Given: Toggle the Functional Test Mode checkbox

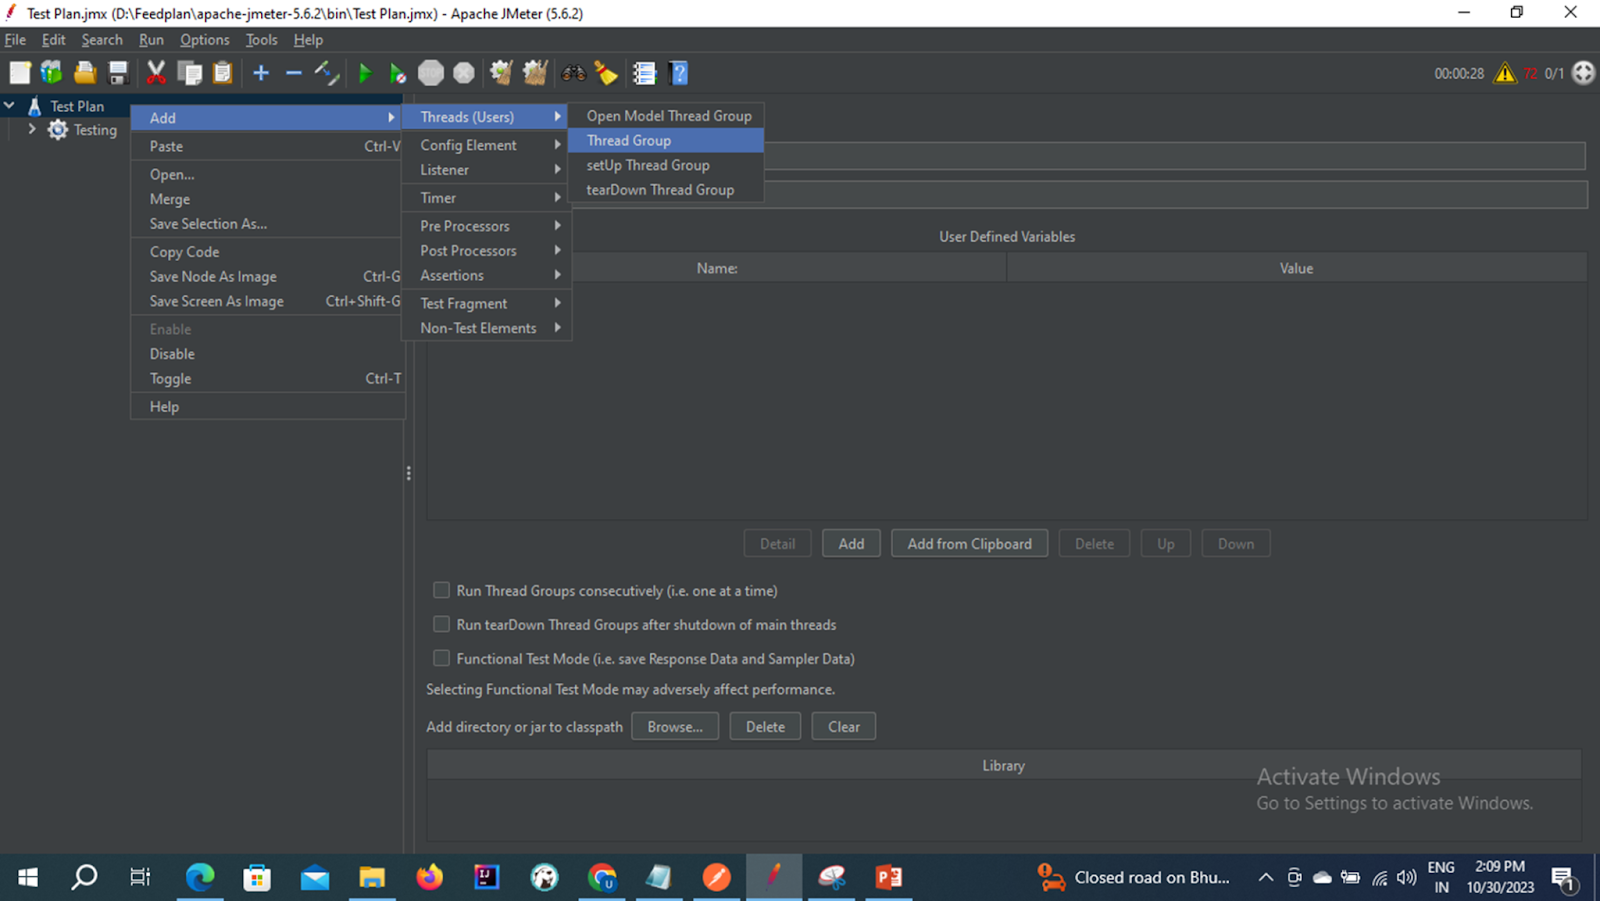Looking at the screenshot, I should (x=441, y=658).
